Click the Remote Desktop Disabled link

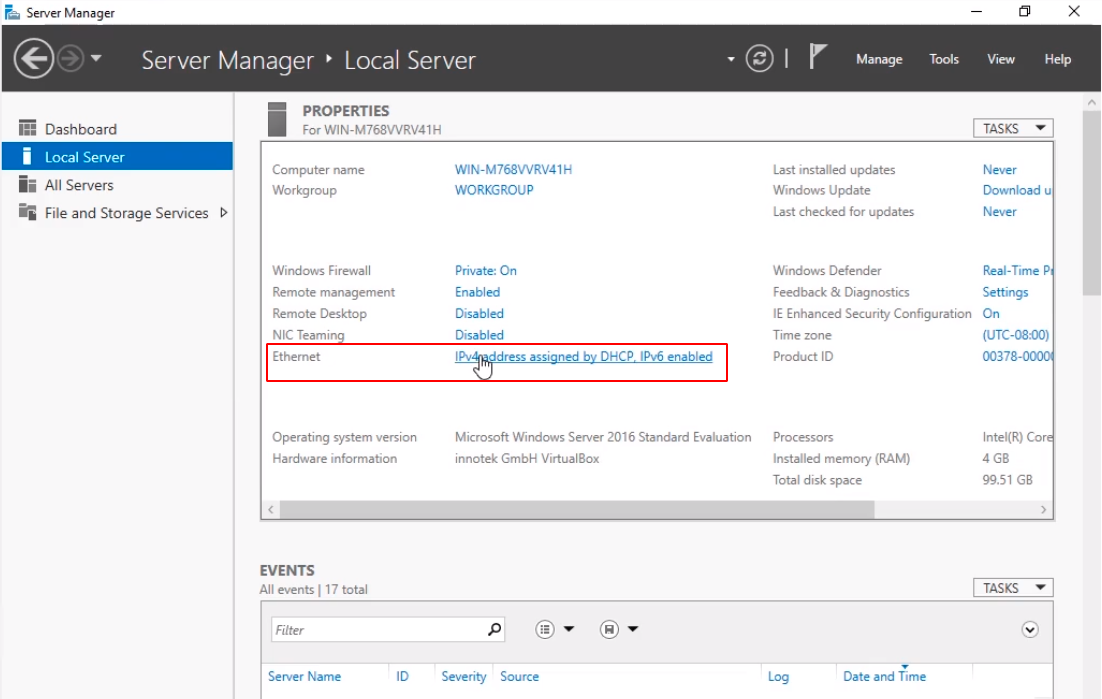479,313
